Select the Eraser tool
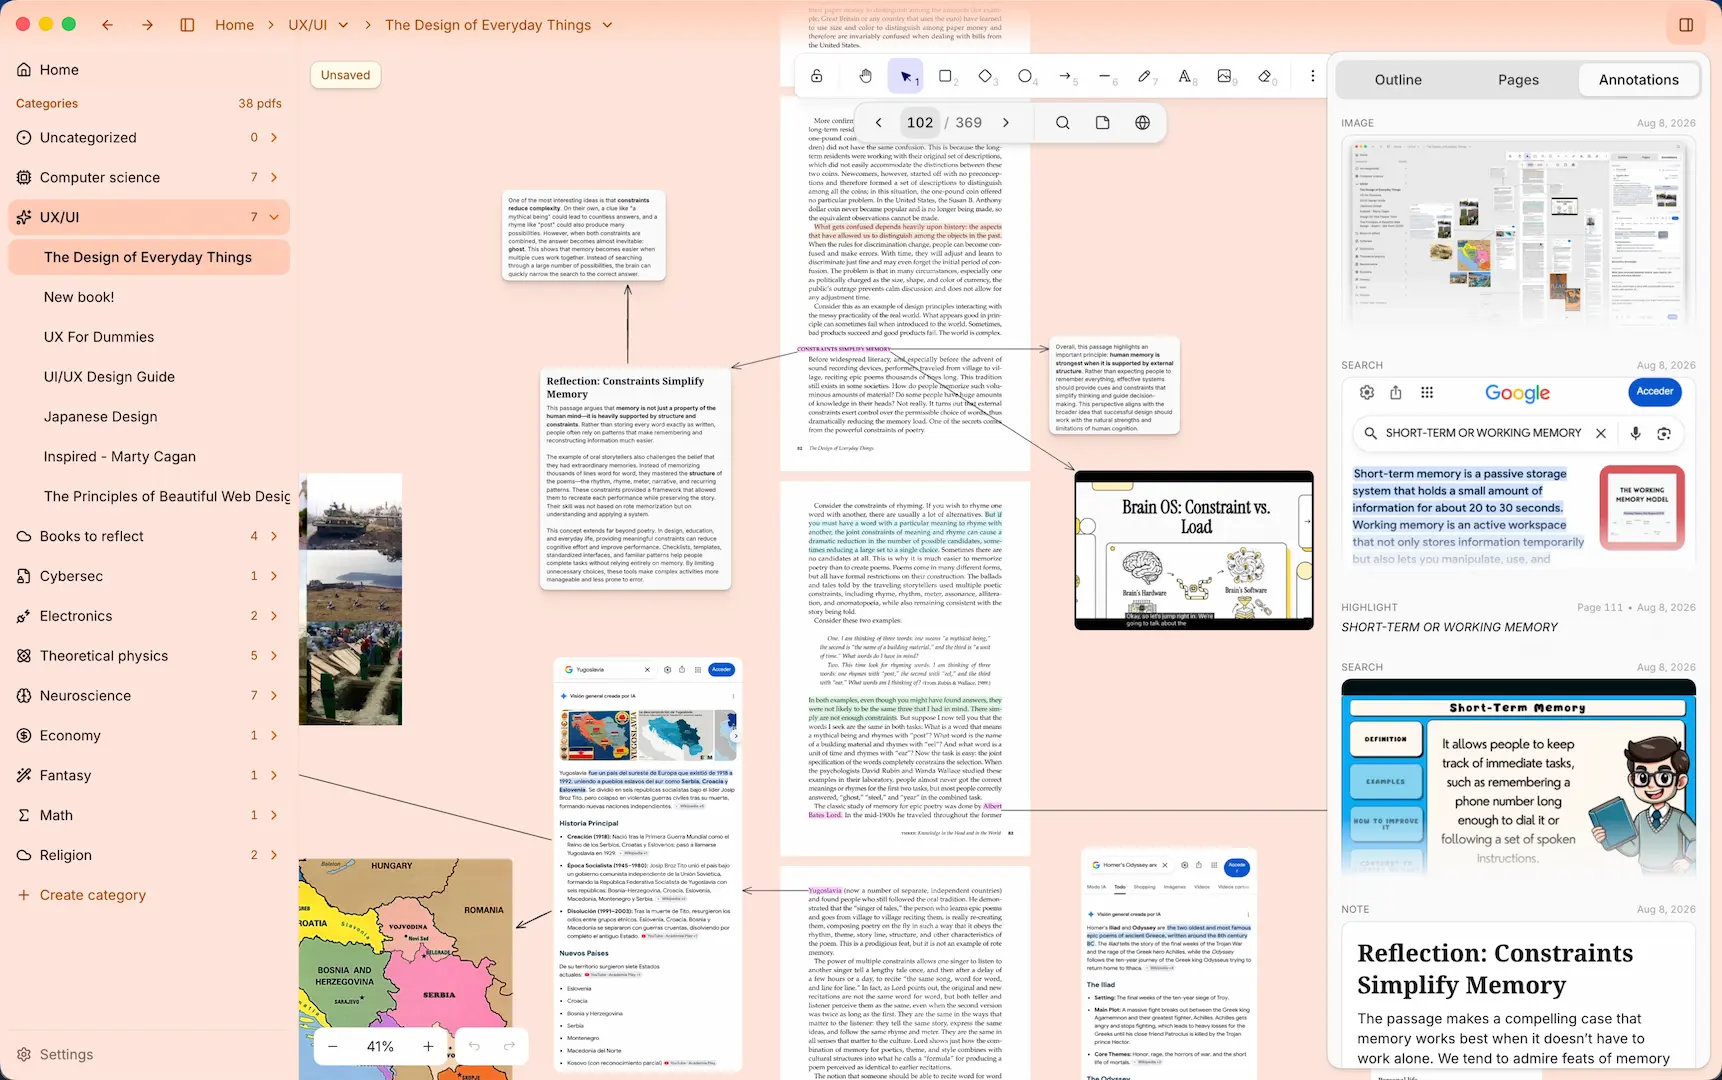 pos(1266,76)
